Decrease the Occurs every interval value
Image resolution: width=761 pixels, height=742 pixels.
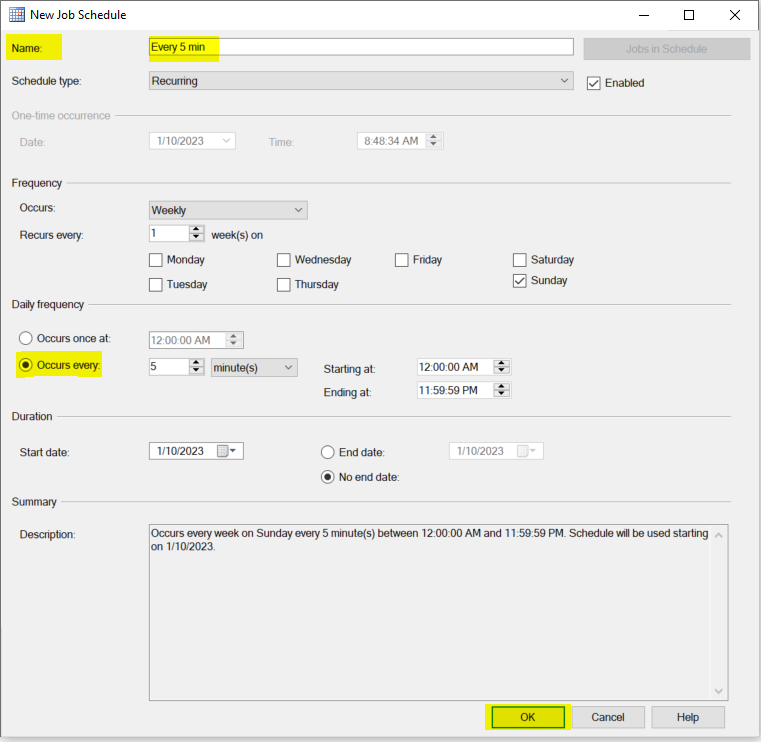(196, 371)
